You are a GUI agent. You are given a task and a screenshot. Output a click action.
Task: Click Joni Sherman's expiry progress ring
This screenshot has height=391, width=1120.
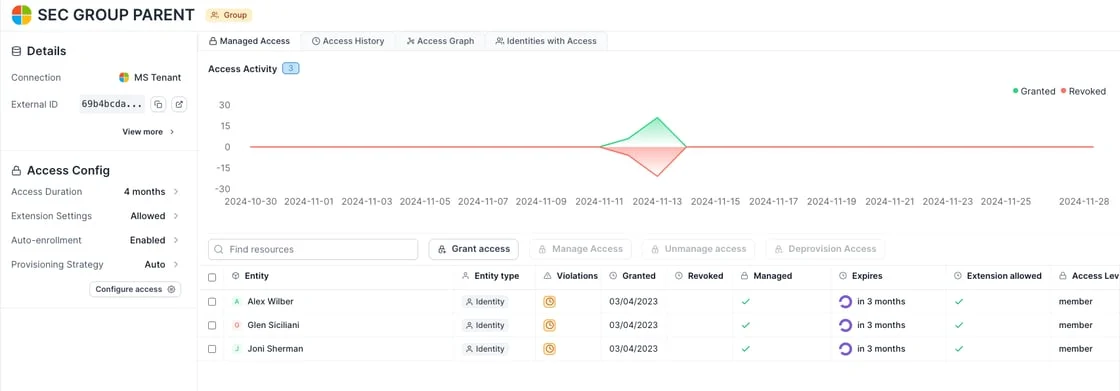(x=845, y=349)
